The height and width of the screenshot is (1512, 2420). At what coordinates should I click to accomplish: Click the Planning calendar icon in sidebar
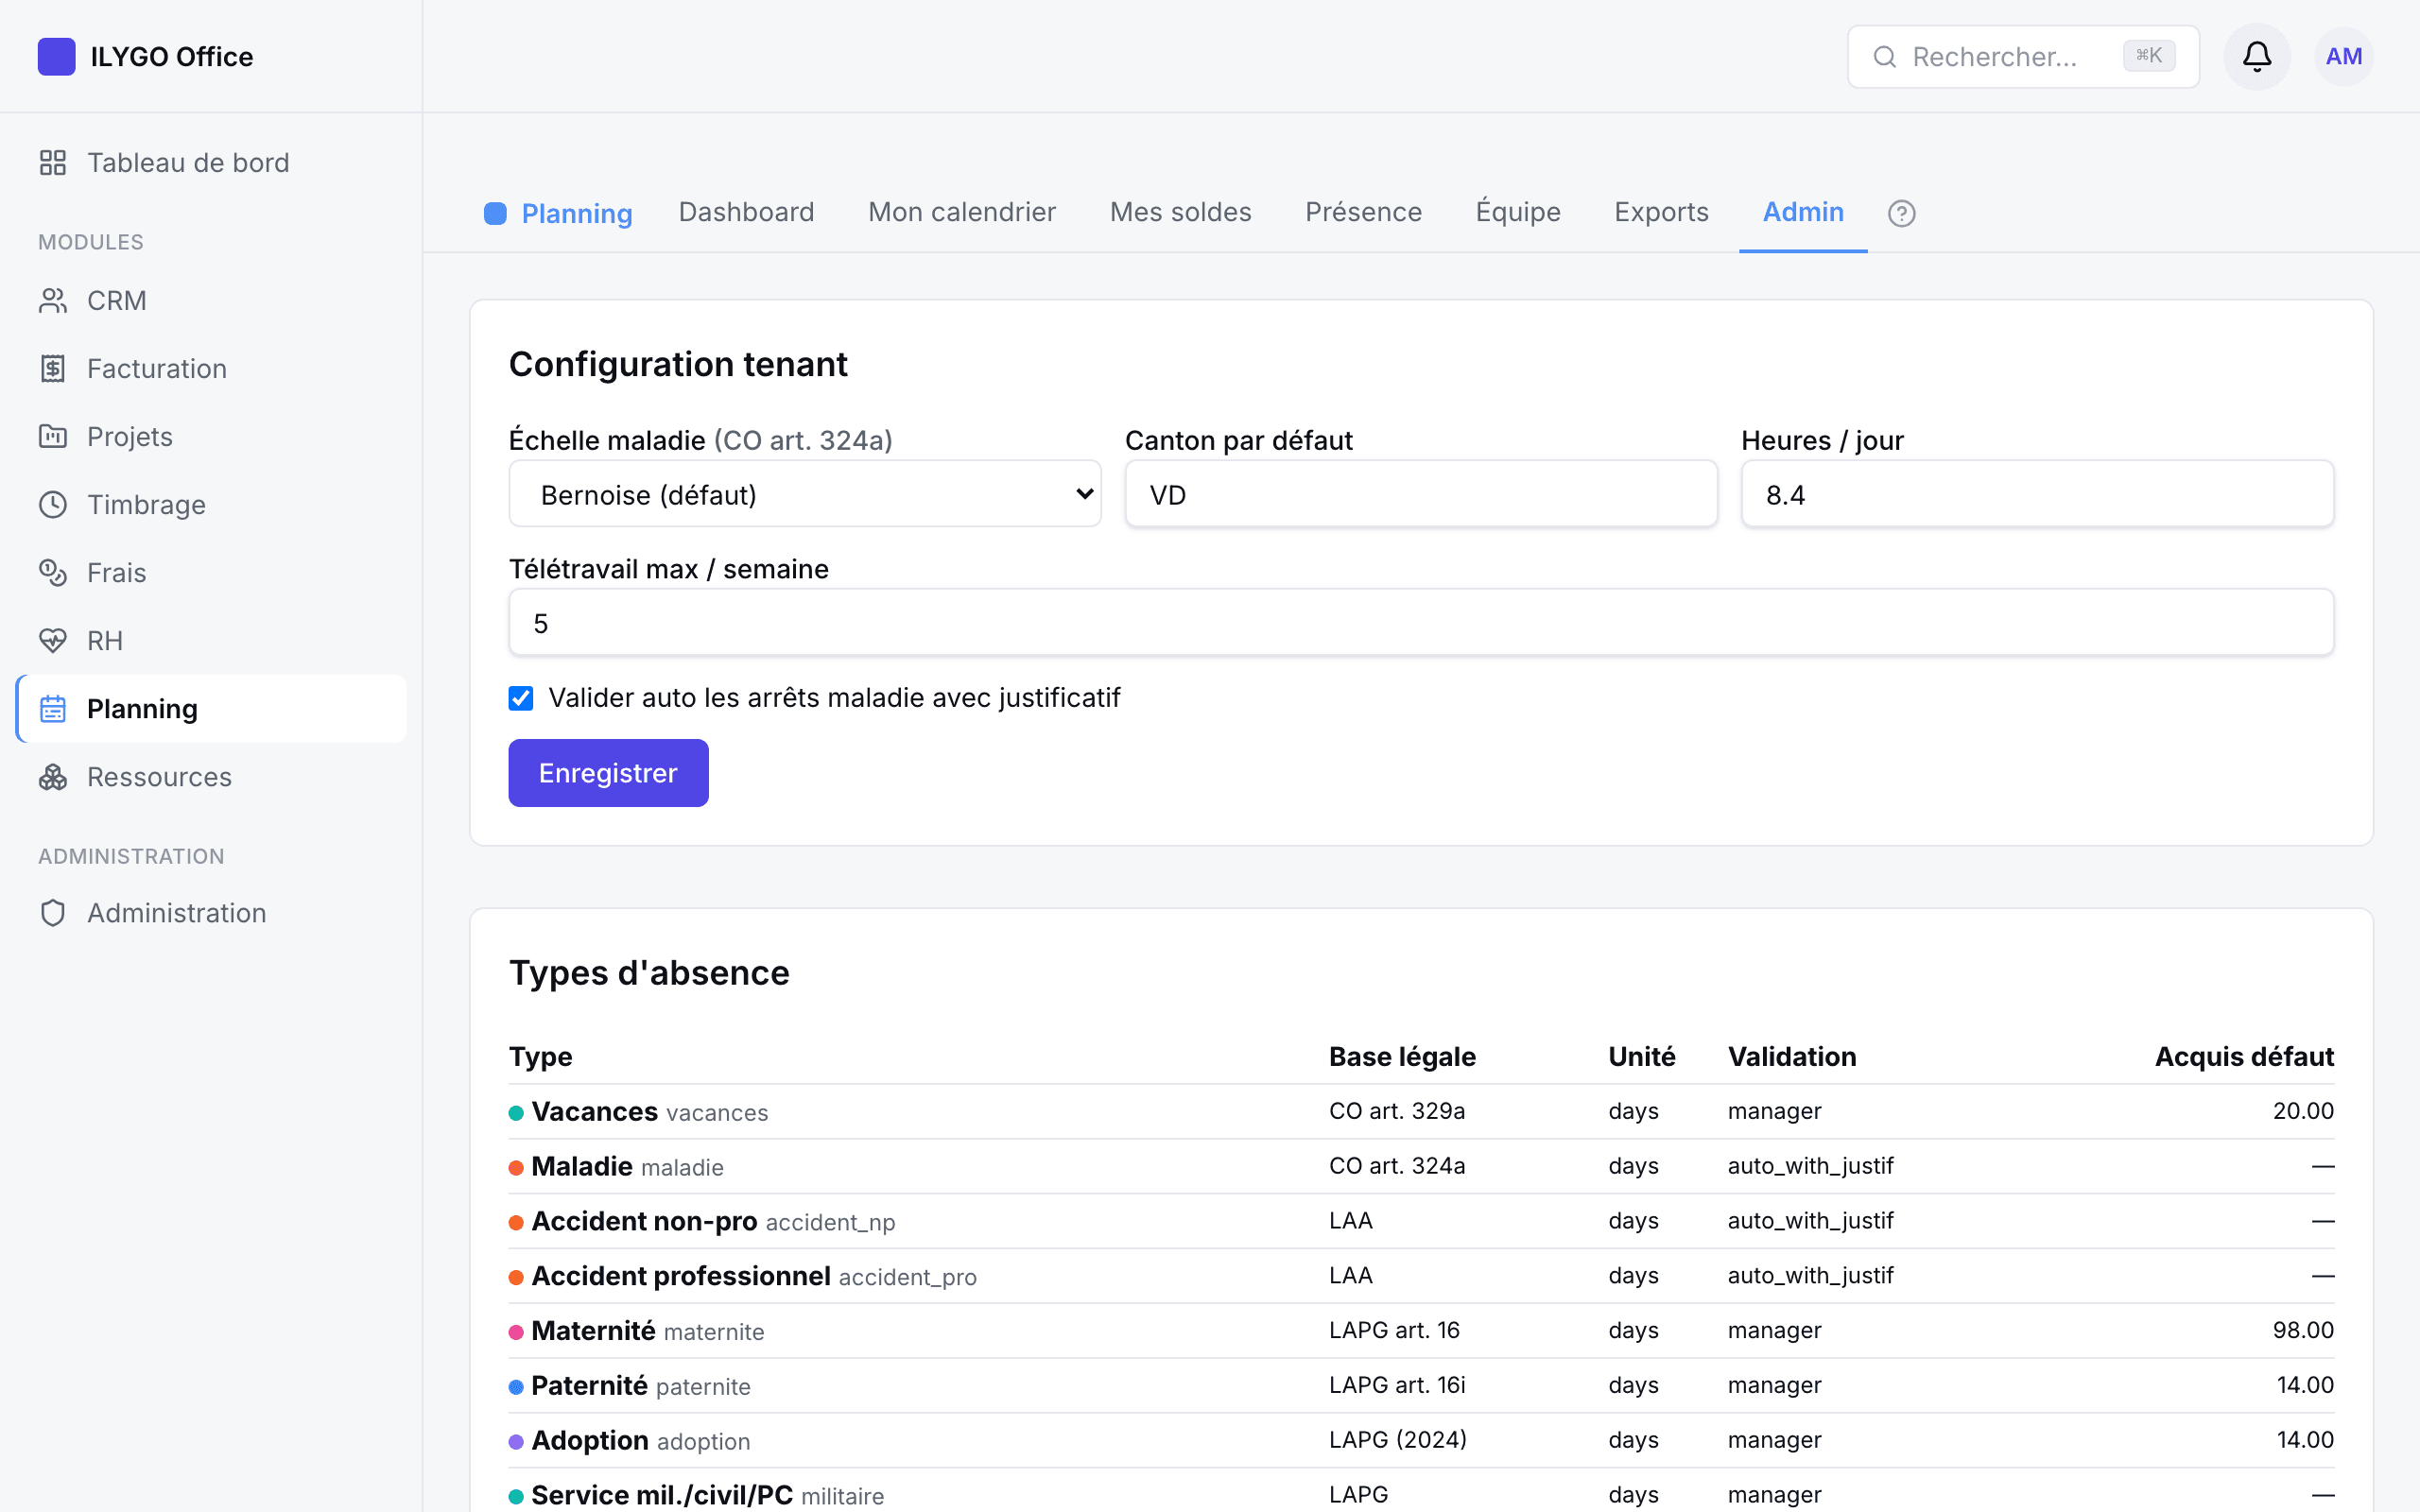(x=53, y=708)
